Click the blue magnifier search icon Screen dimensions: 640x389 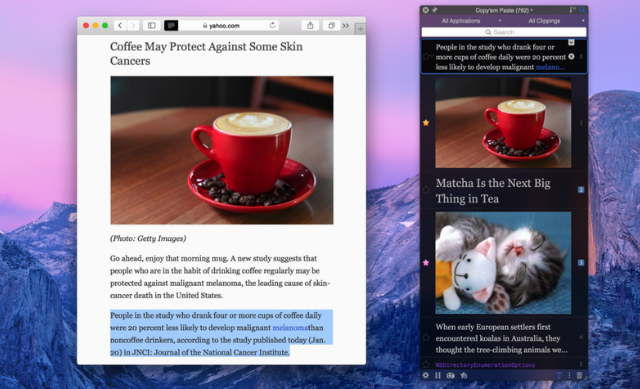pyautogui.click(x=582, y=10)
